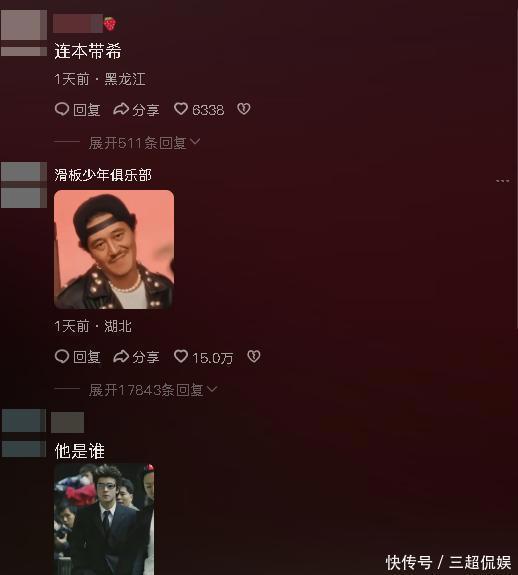Open the pink-background photo in comment
The image size is (518, 575).
pyautogui.click(x=114, y=249)
